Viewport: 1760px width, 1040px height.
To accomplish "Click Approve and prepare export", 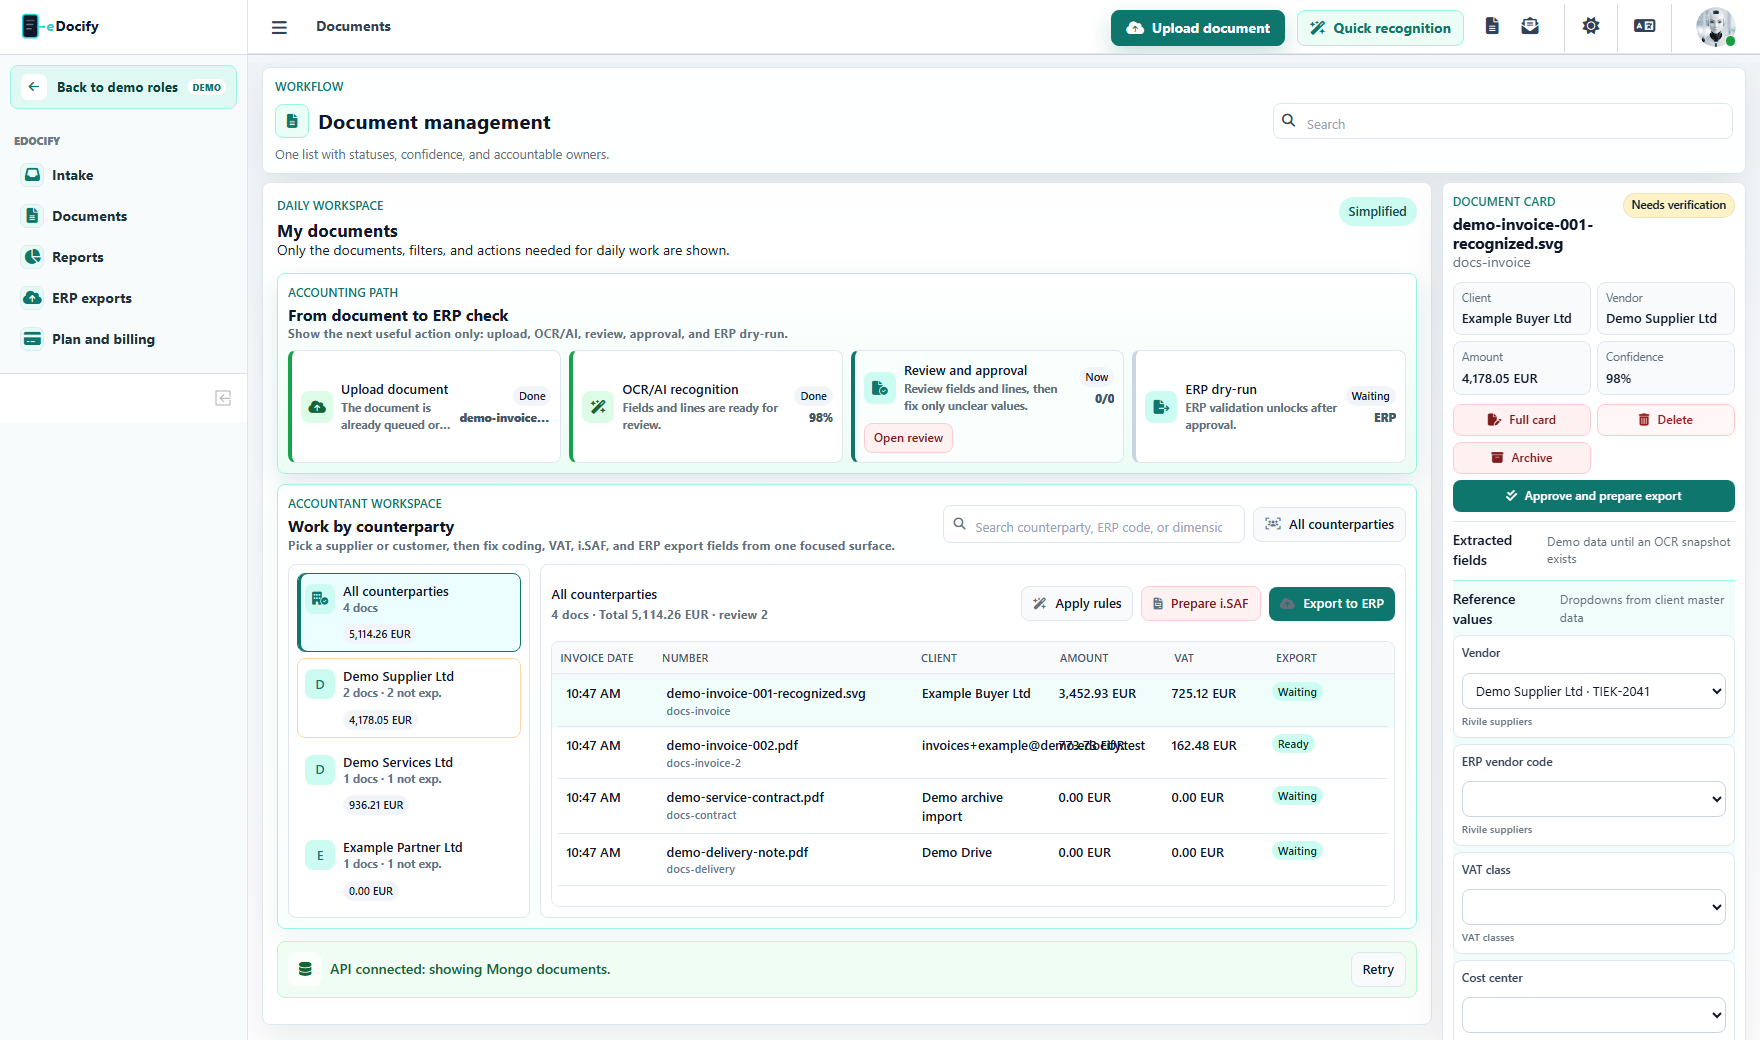I will click(x=1594, y=496).
